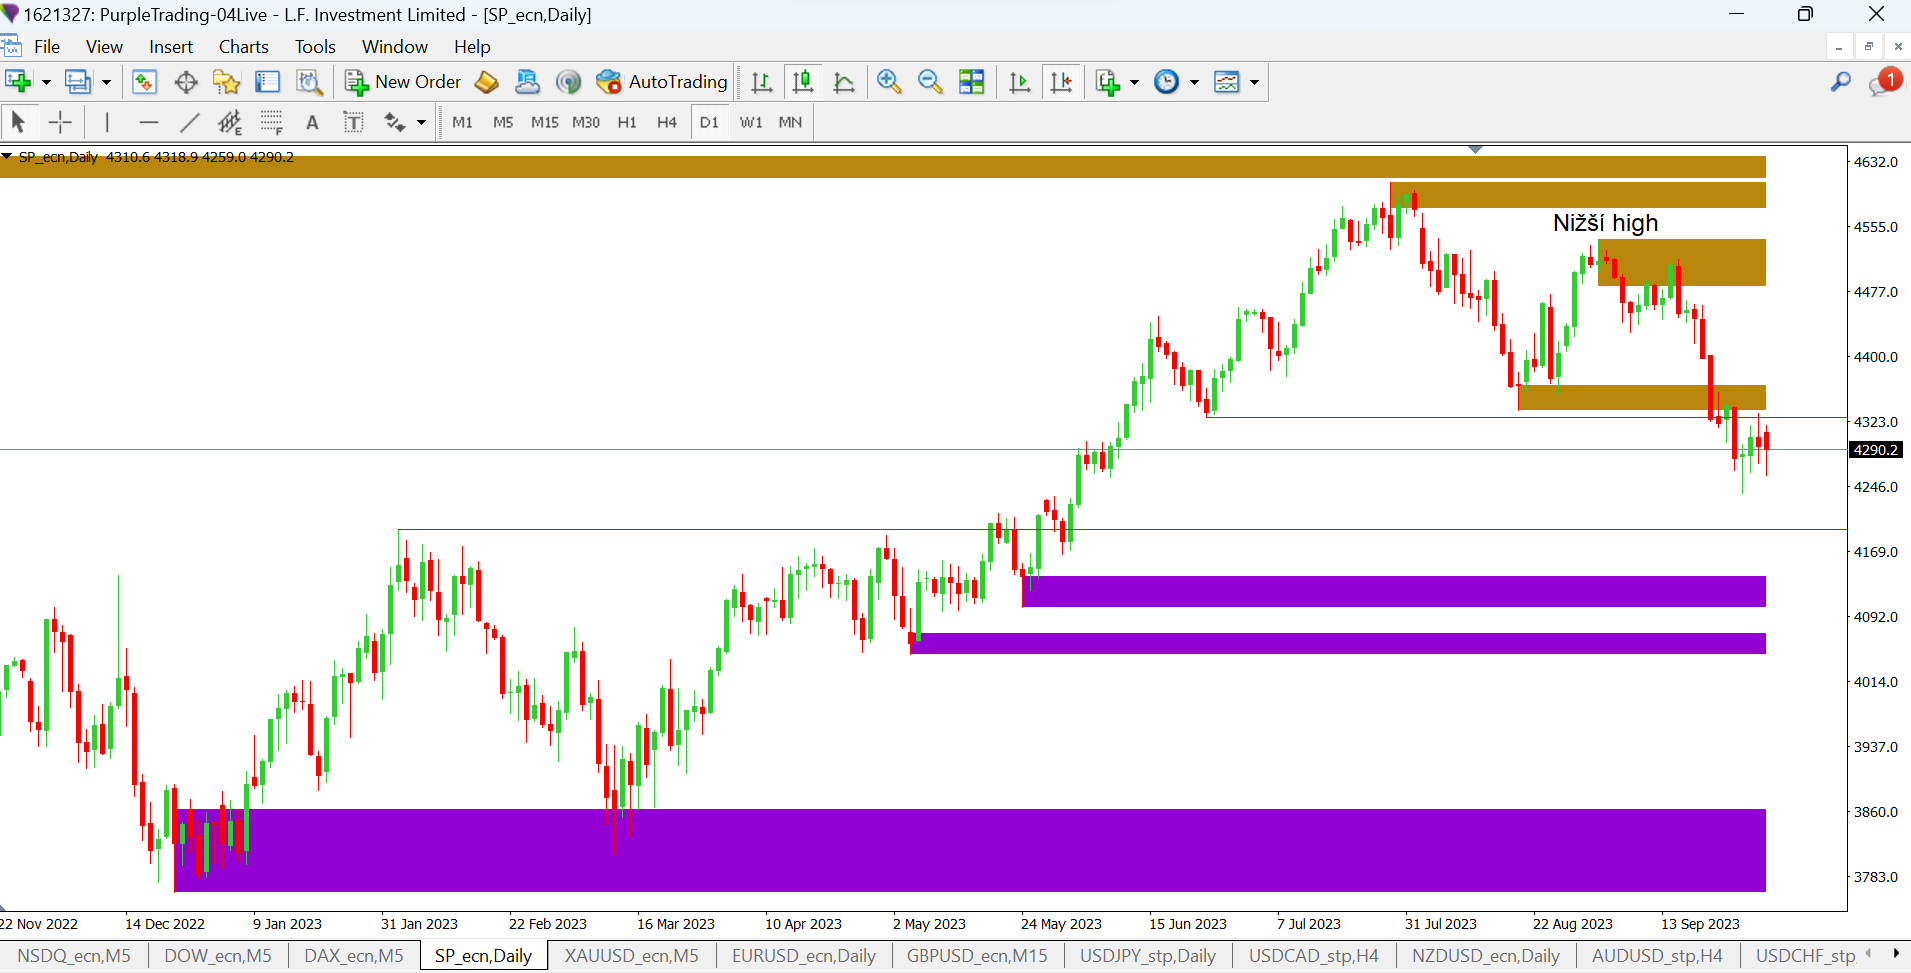Select the Text Label tool
Viewport: 1911px width, 973px height.
tap(353, 122)
